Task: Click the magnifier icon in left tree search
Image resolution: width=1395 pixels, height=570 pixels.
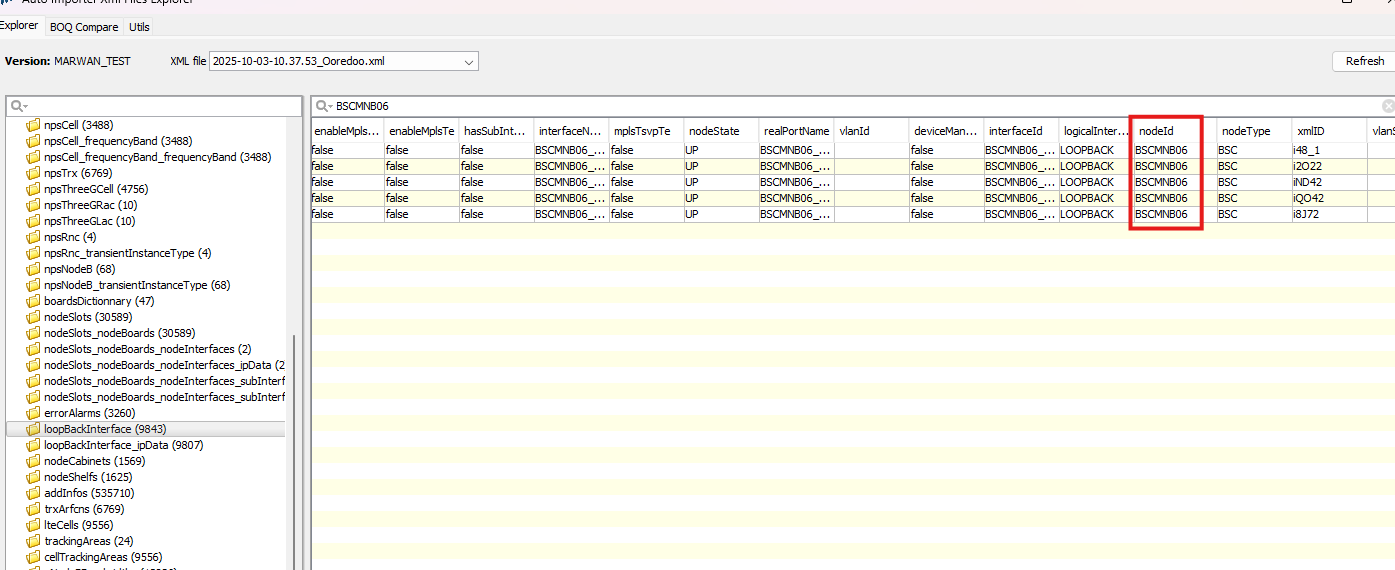Action: click(18, 106)
